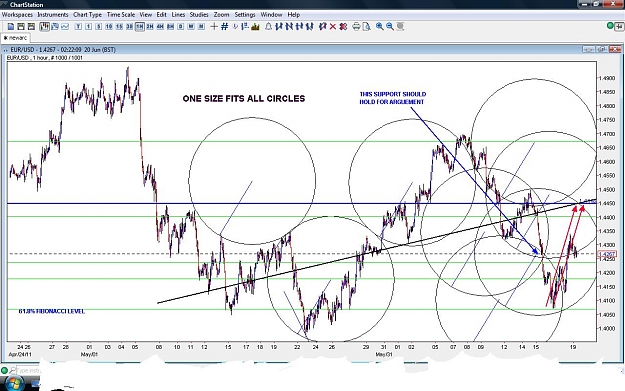Open the Help menu
Screen dimensions: 625x391
click(x=294, y=15)
